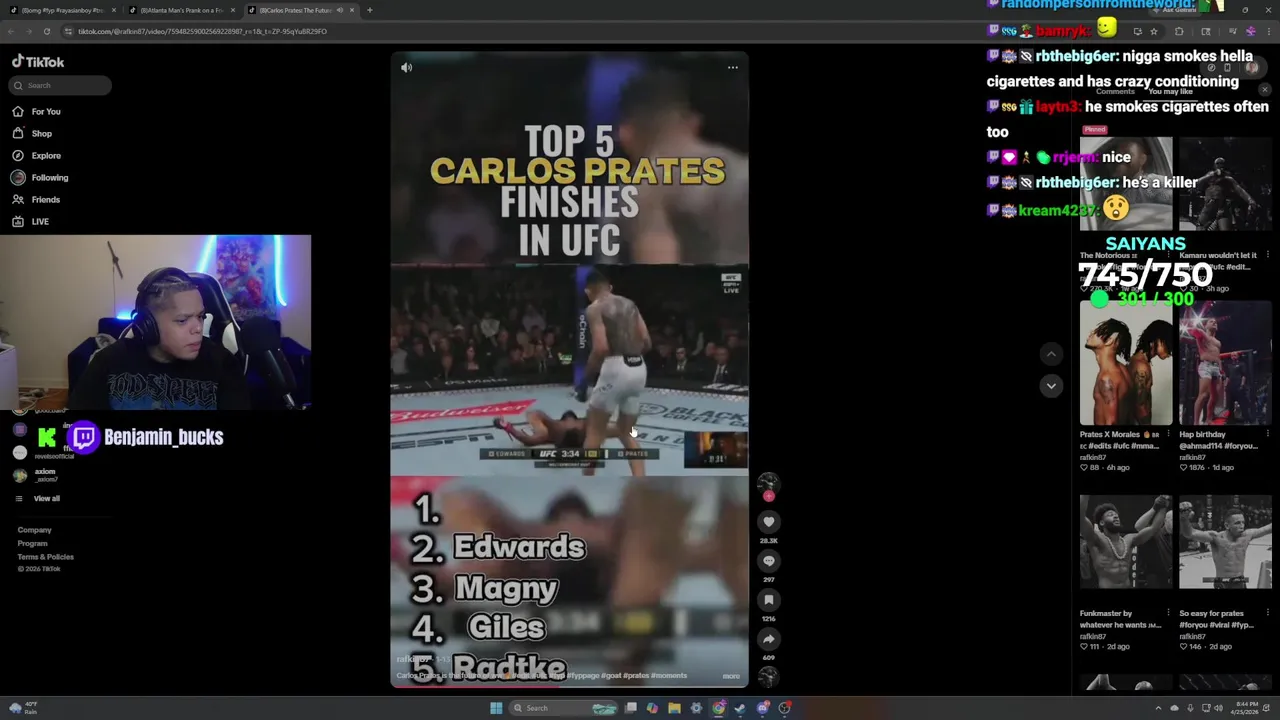
Task: Close the side panel with X
Action: (1264, 90)
